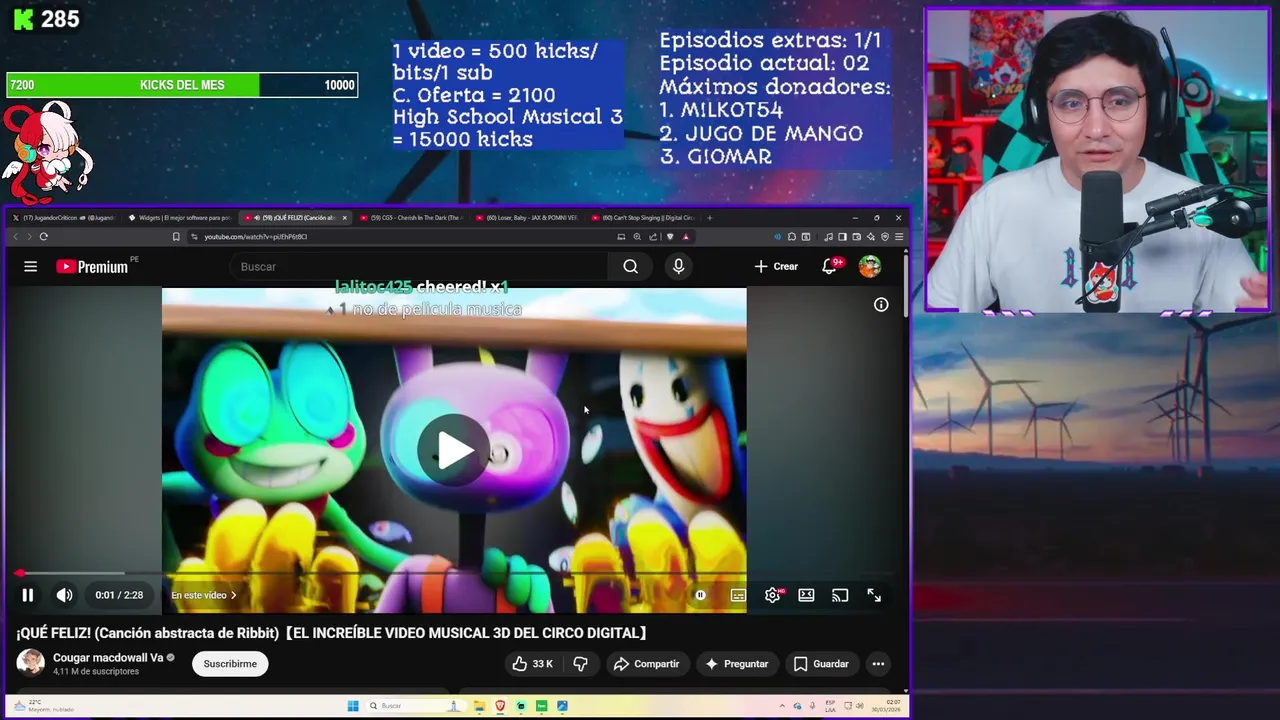Click Suscribirme button
The width and height of the screenshot is (1280, 720).
pyautogui.click(x=230, y=664)
